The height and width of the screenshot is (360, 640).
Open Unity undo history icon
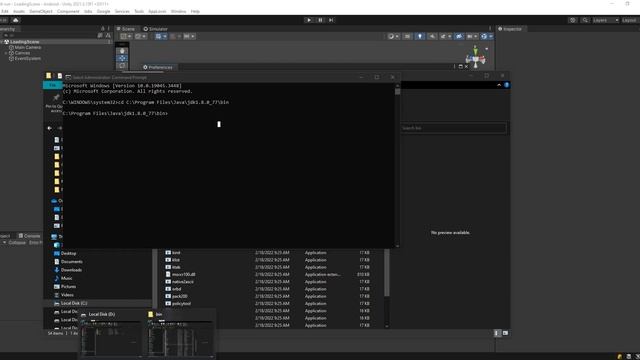573,20
